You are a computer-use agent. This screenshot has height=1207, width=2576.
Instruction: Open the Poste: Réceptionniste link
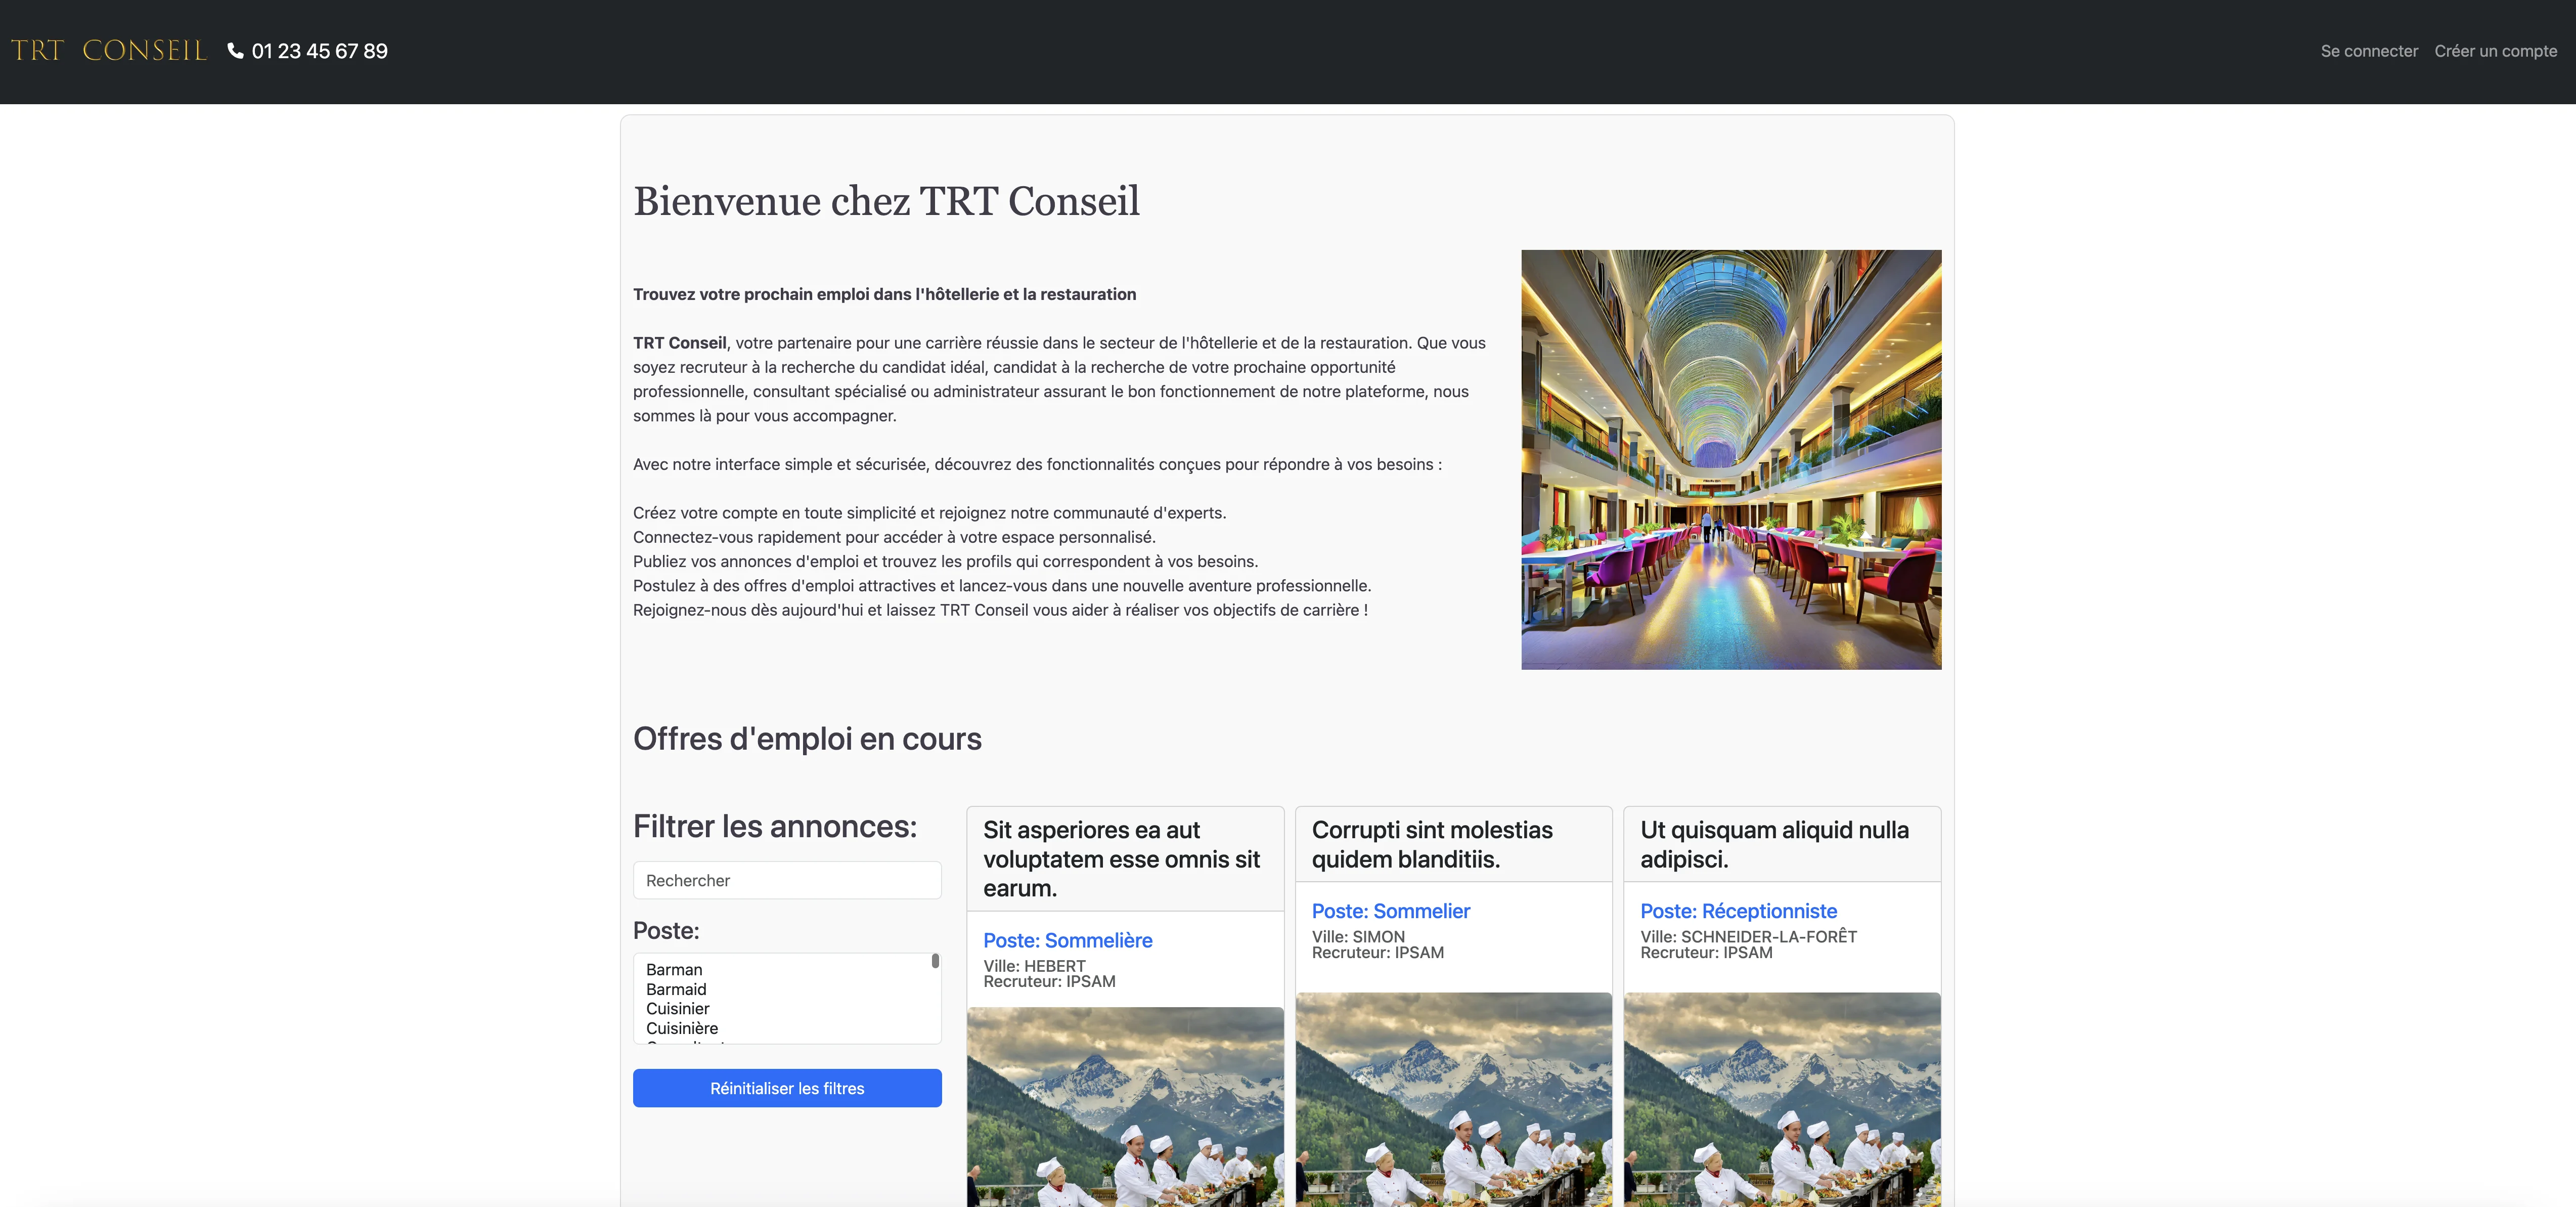(x=1738, y=911)
